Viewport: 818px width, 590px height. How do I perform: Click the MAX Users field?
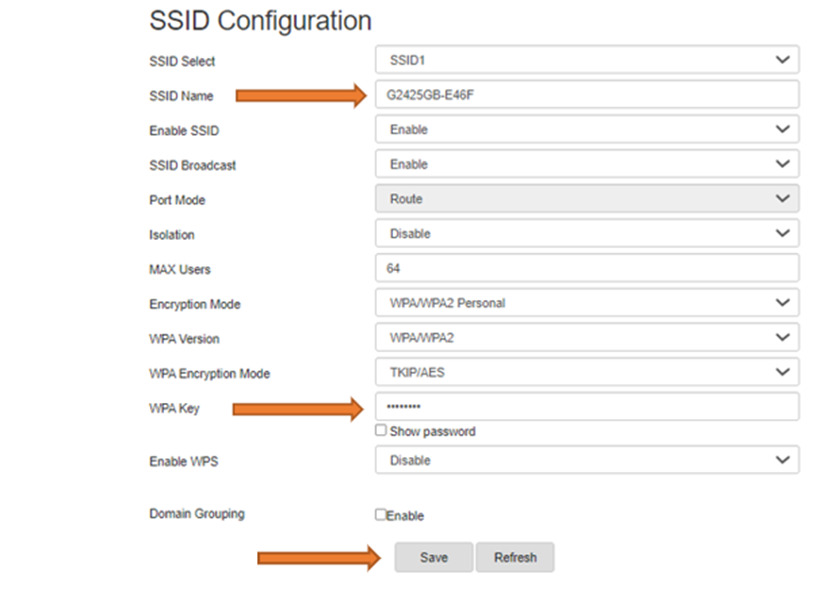tap(587, 268)
